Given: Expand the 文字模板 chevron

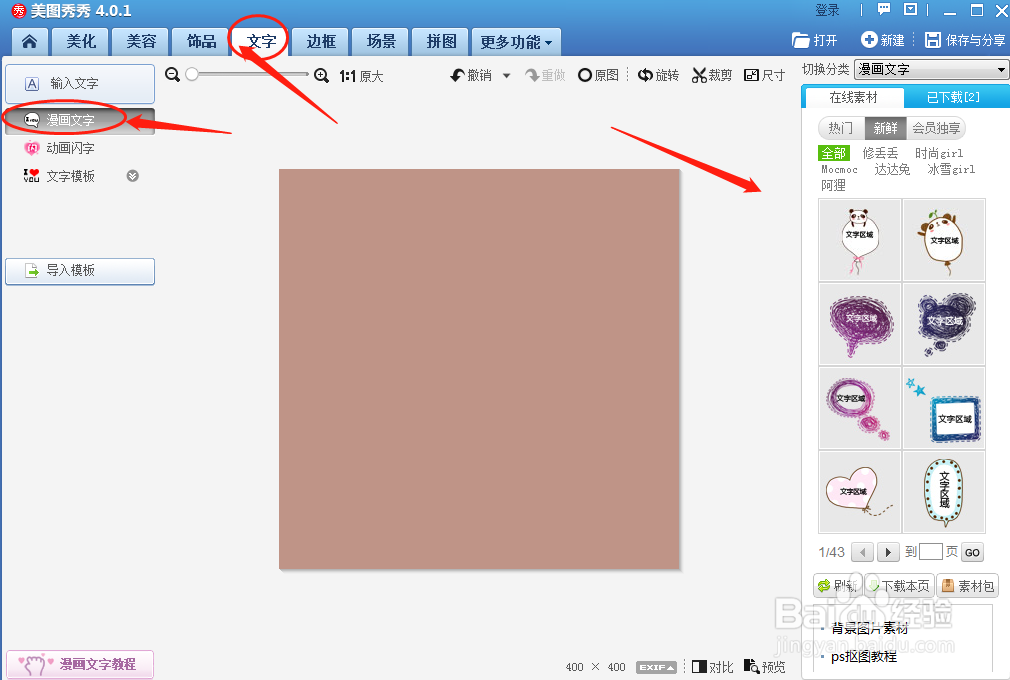Looking at the screenshot, I should pyautogui.click(x=133, y=176).
